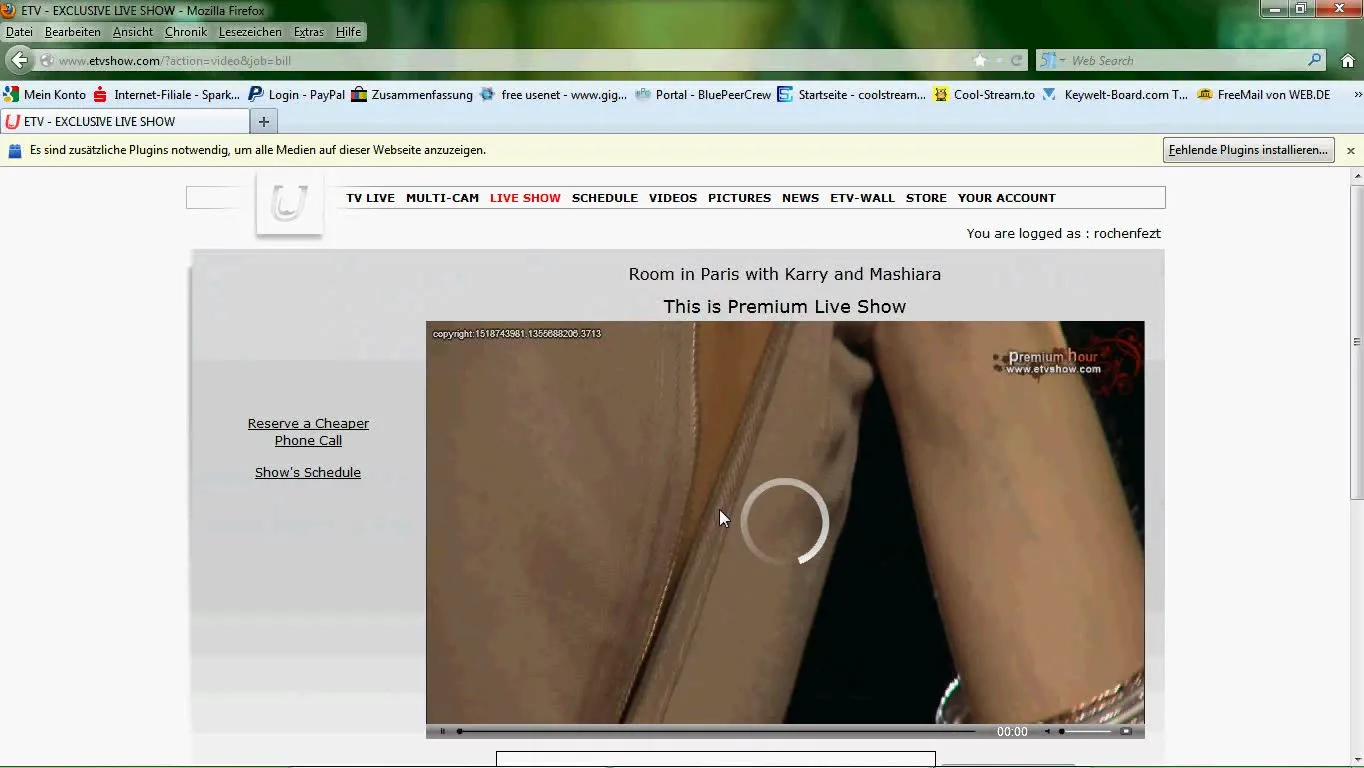Toggle fullscreen mode in the video player
The image size is (1364, 768).
point(1126,731)
